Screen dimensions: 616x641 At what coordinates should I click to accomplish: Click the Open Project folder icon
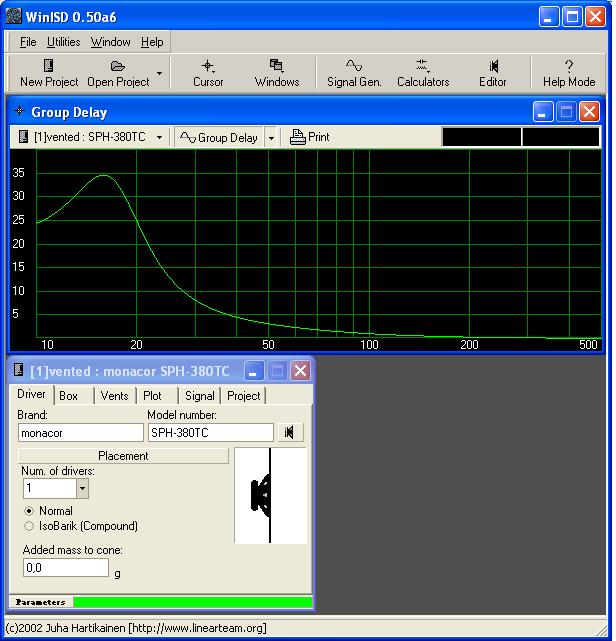click(x=118, y=66)
